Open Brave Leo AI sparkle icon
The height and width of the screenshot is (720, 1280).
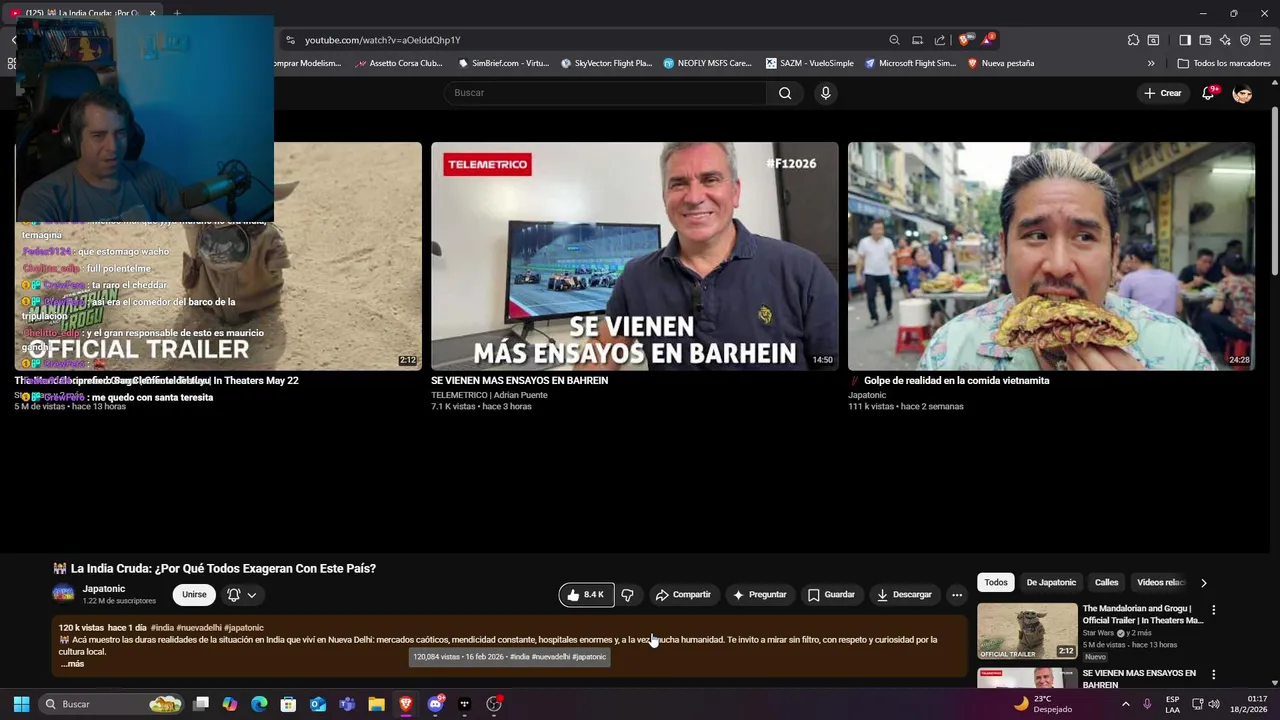(1225, 40)
